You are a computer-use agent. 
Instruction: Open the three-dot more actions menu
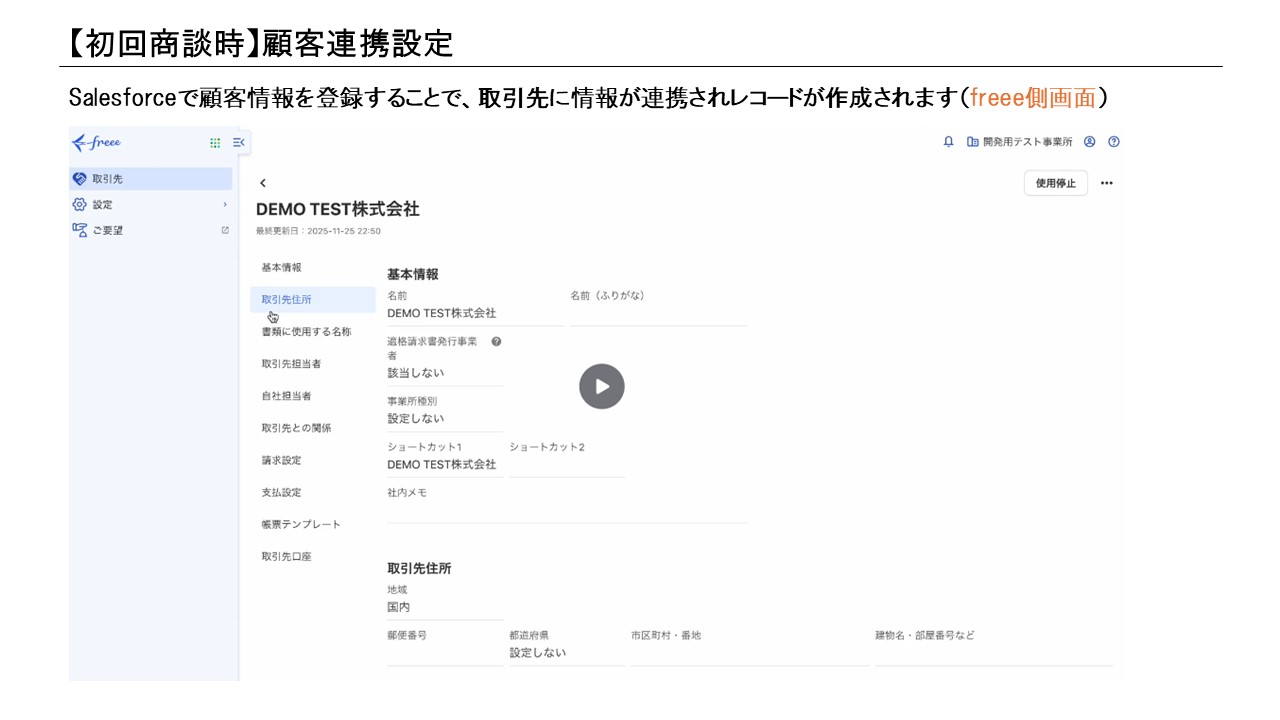pyautogui.click(x=1104, y=183)
